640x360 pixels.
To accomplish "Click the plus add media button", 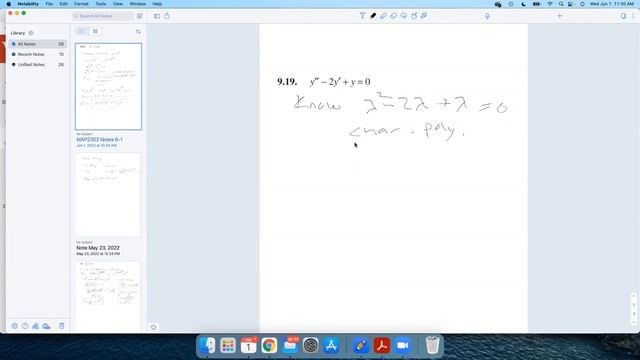I will tap(560, 16).
